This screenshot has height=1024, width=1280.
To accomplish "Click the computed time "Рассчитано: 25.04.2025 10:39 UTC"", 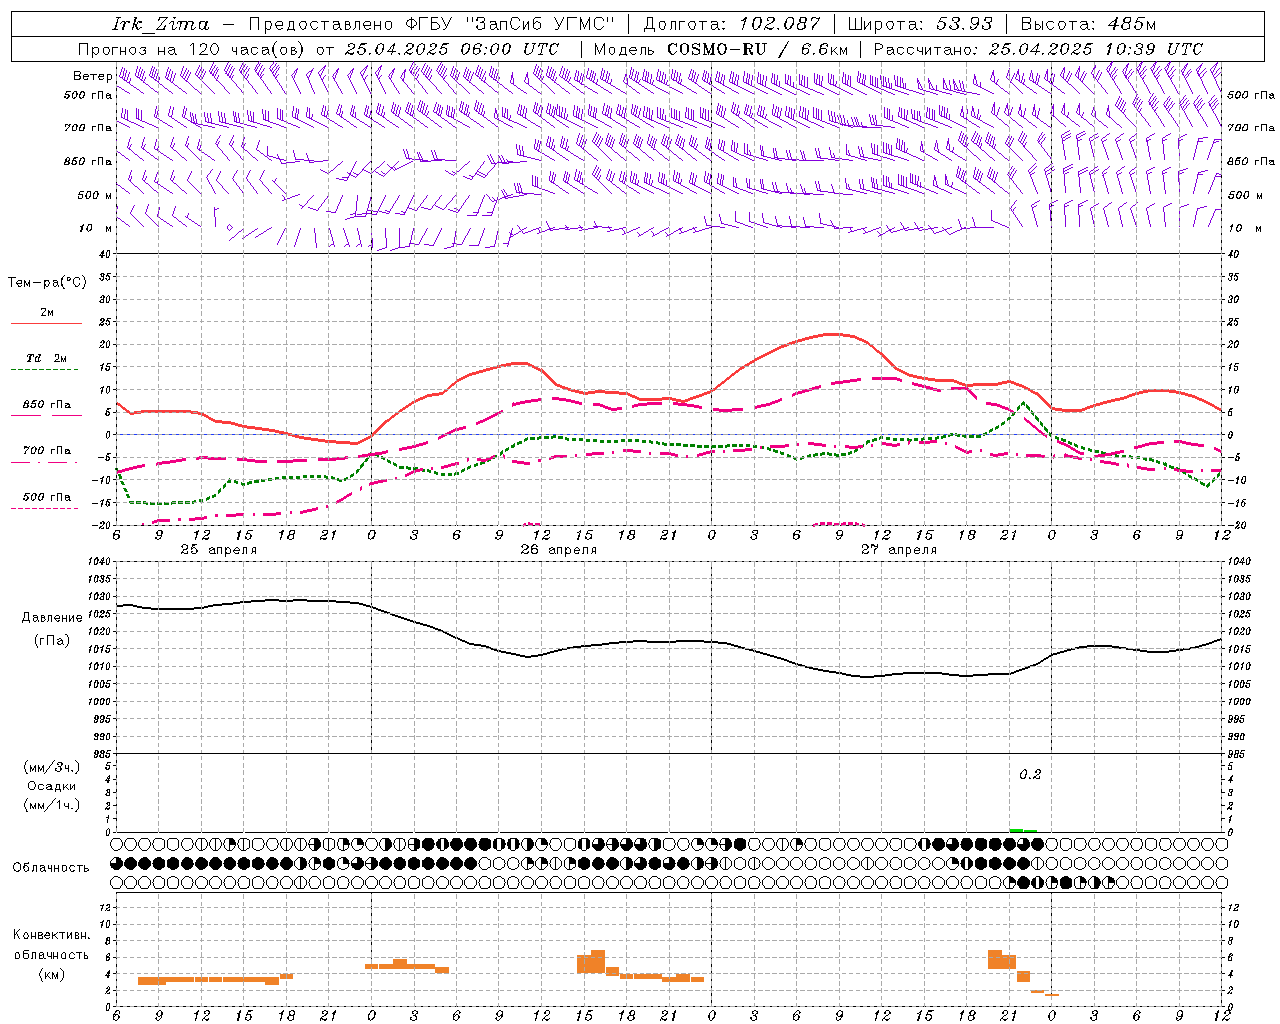I will 1038,49.
